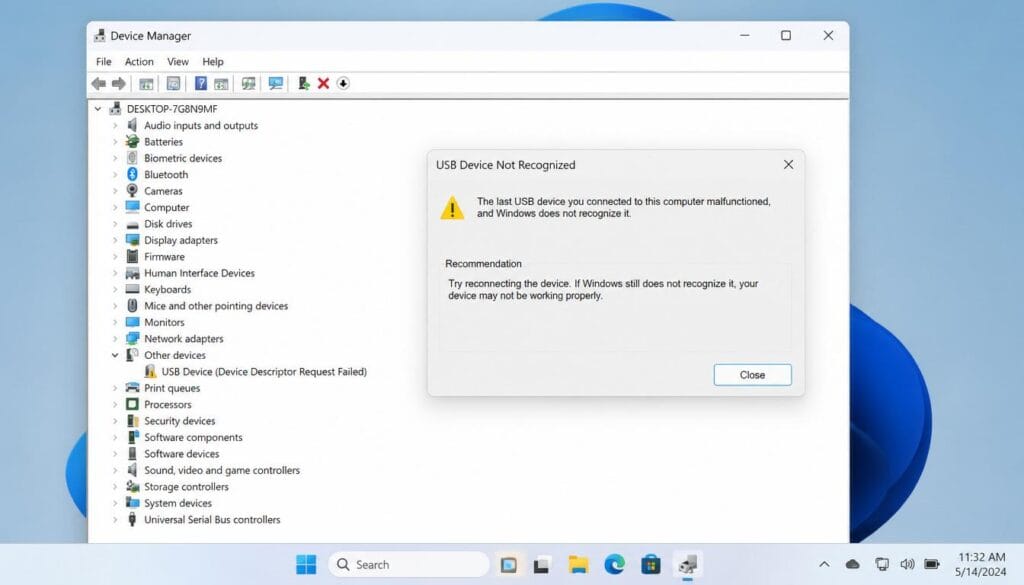
Task: Click the warning icon on USB Device entry
Action: click(150, 372)
